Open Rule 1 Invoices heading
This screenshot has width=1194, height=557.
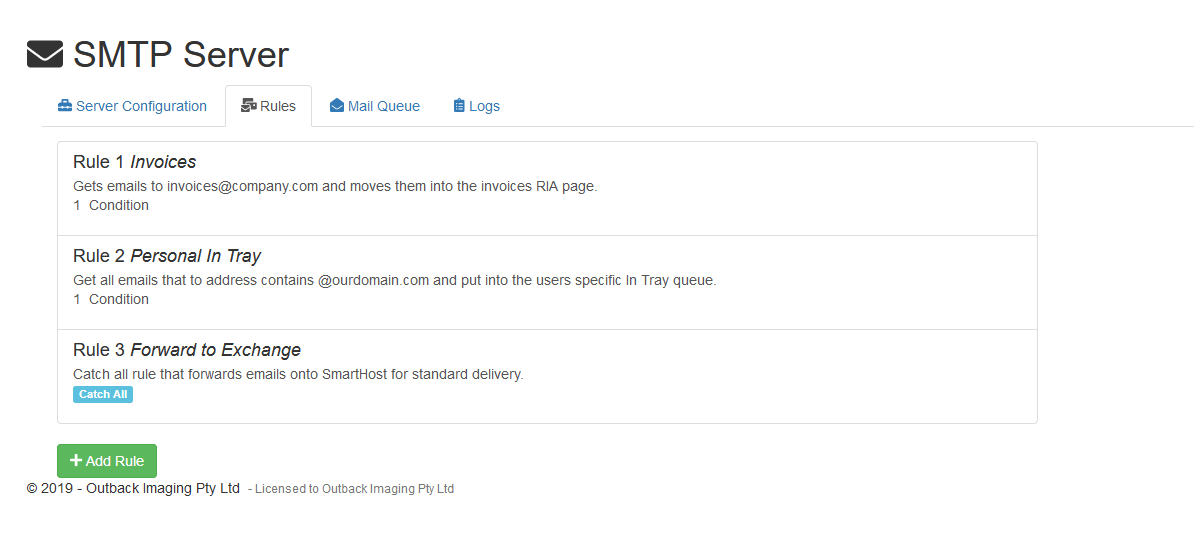tap(134, 162)
